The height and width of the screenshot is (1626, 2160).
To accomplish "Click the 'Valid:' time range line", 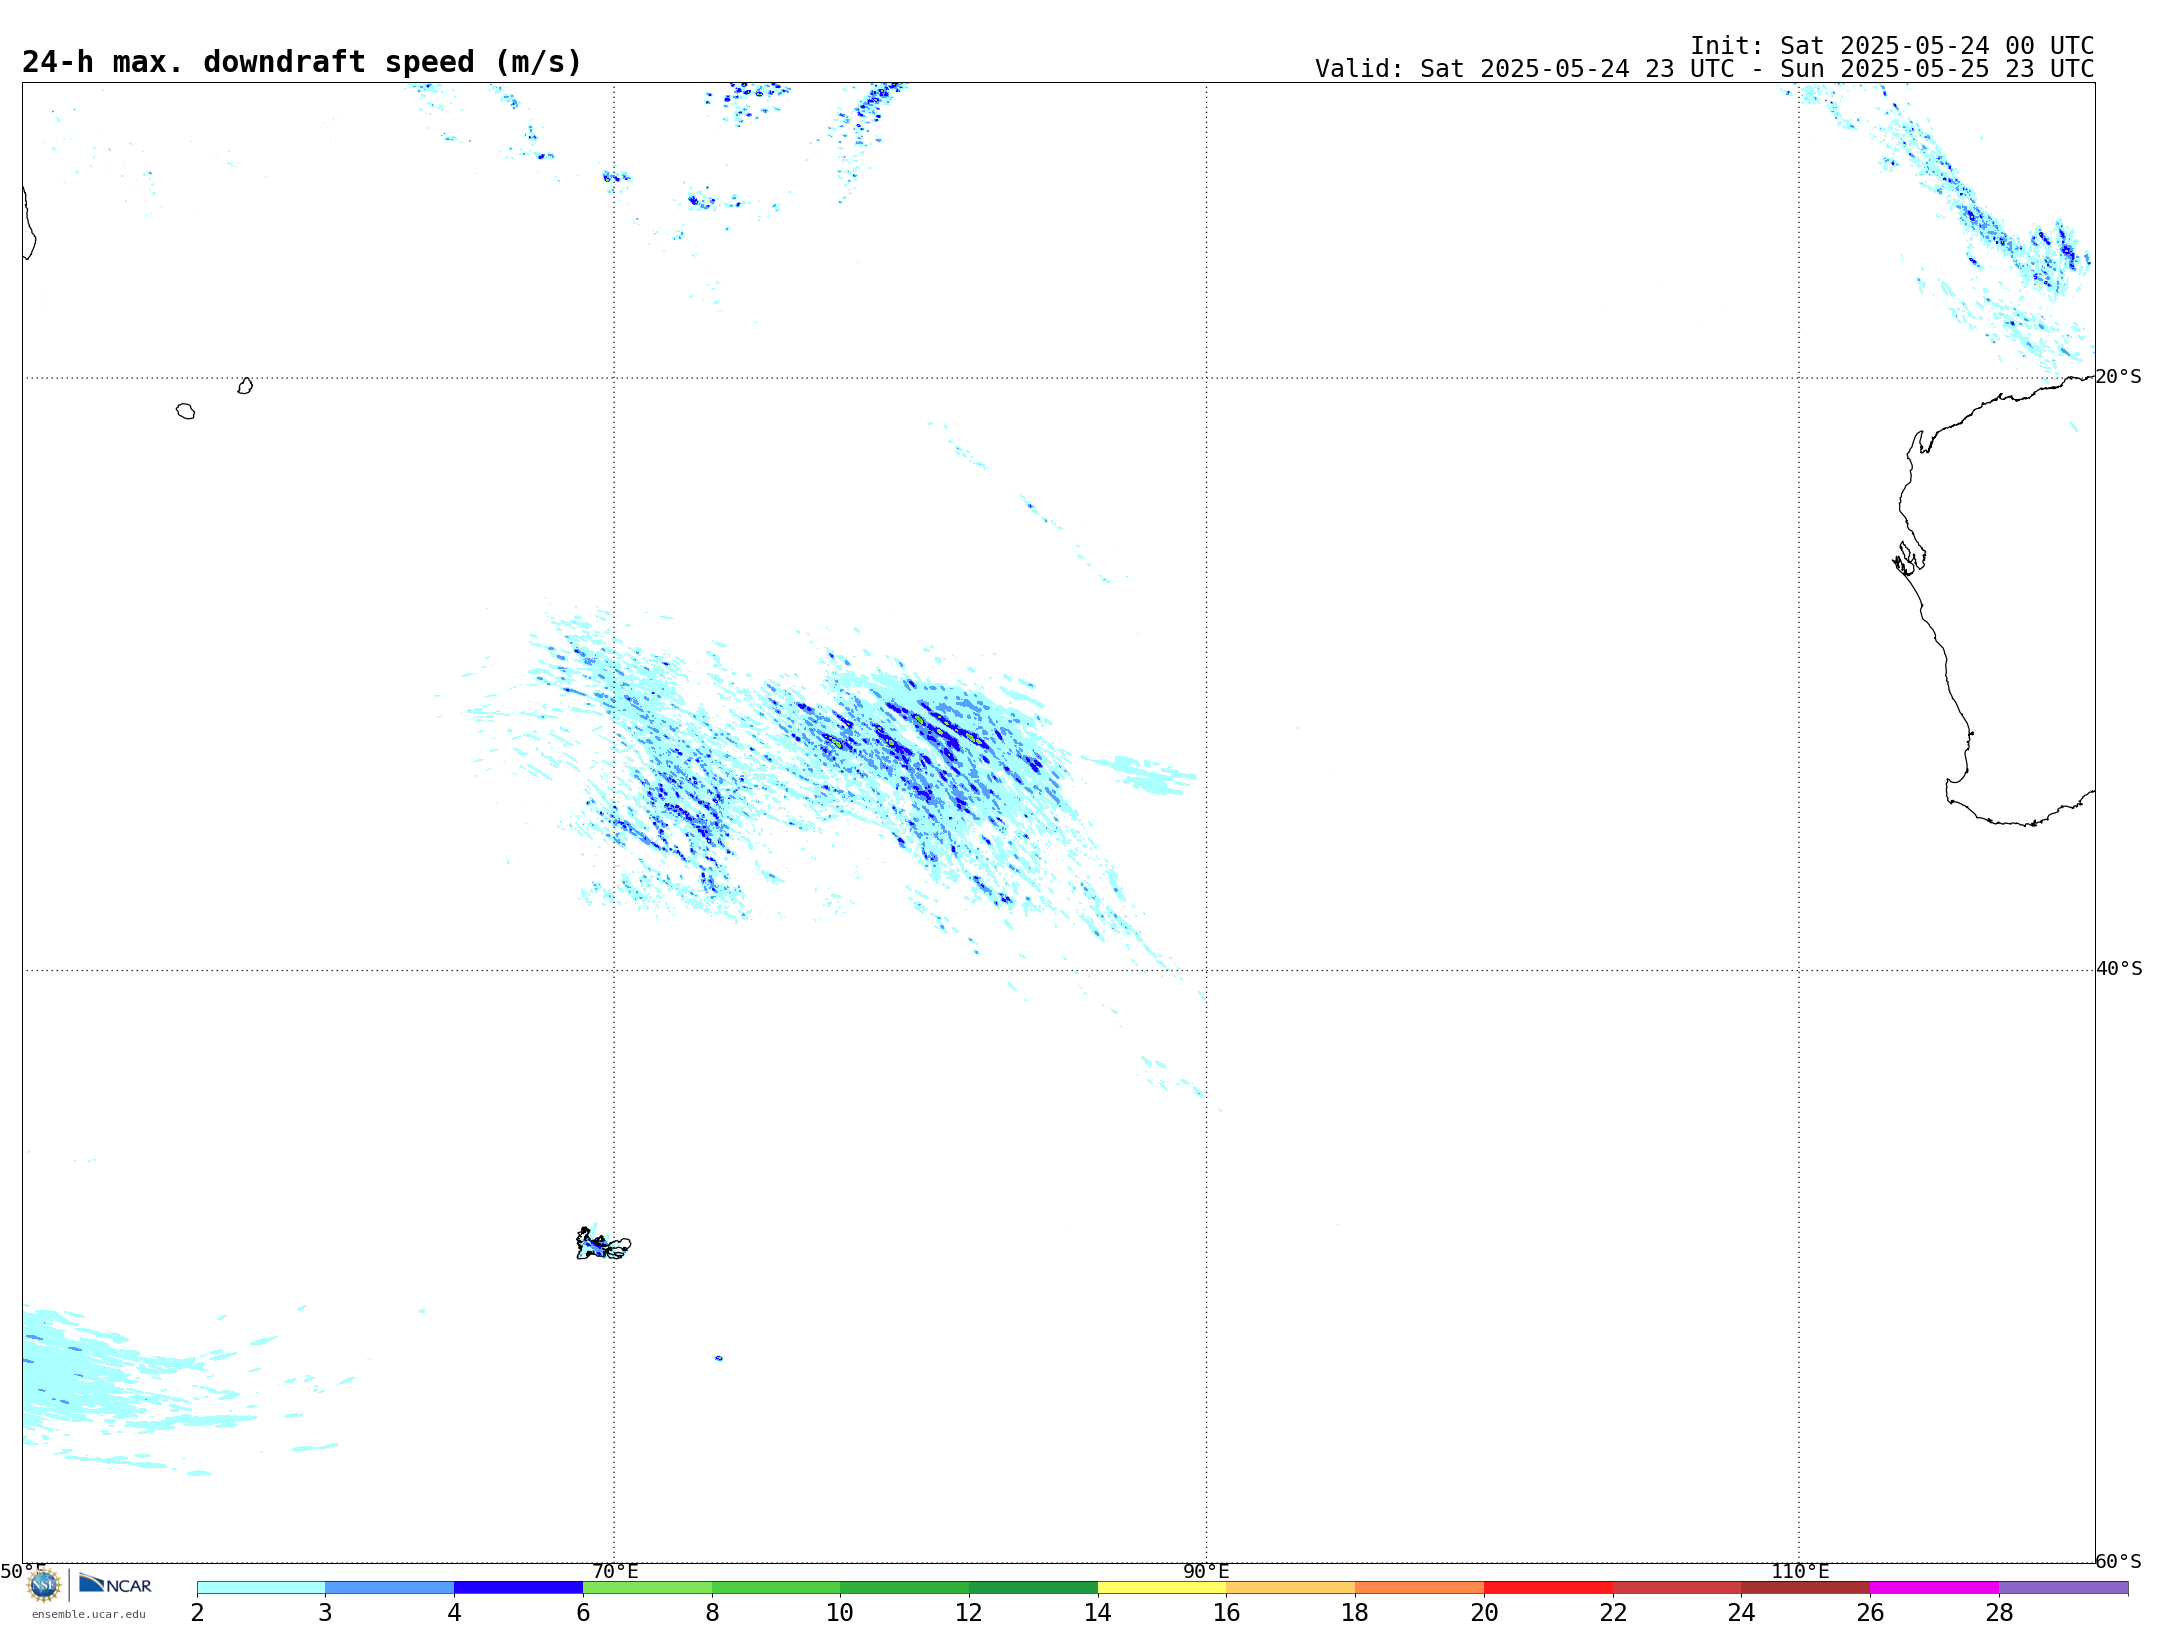I will coord(1704,69).
